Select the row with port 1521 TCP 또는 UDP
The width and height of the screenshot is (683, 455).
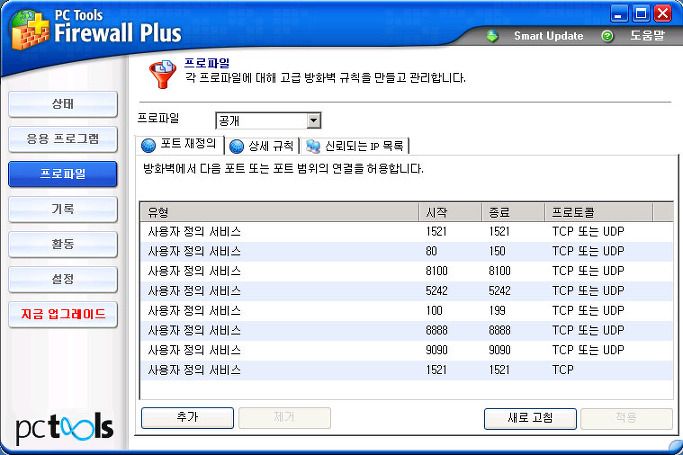tap(406, 232)
